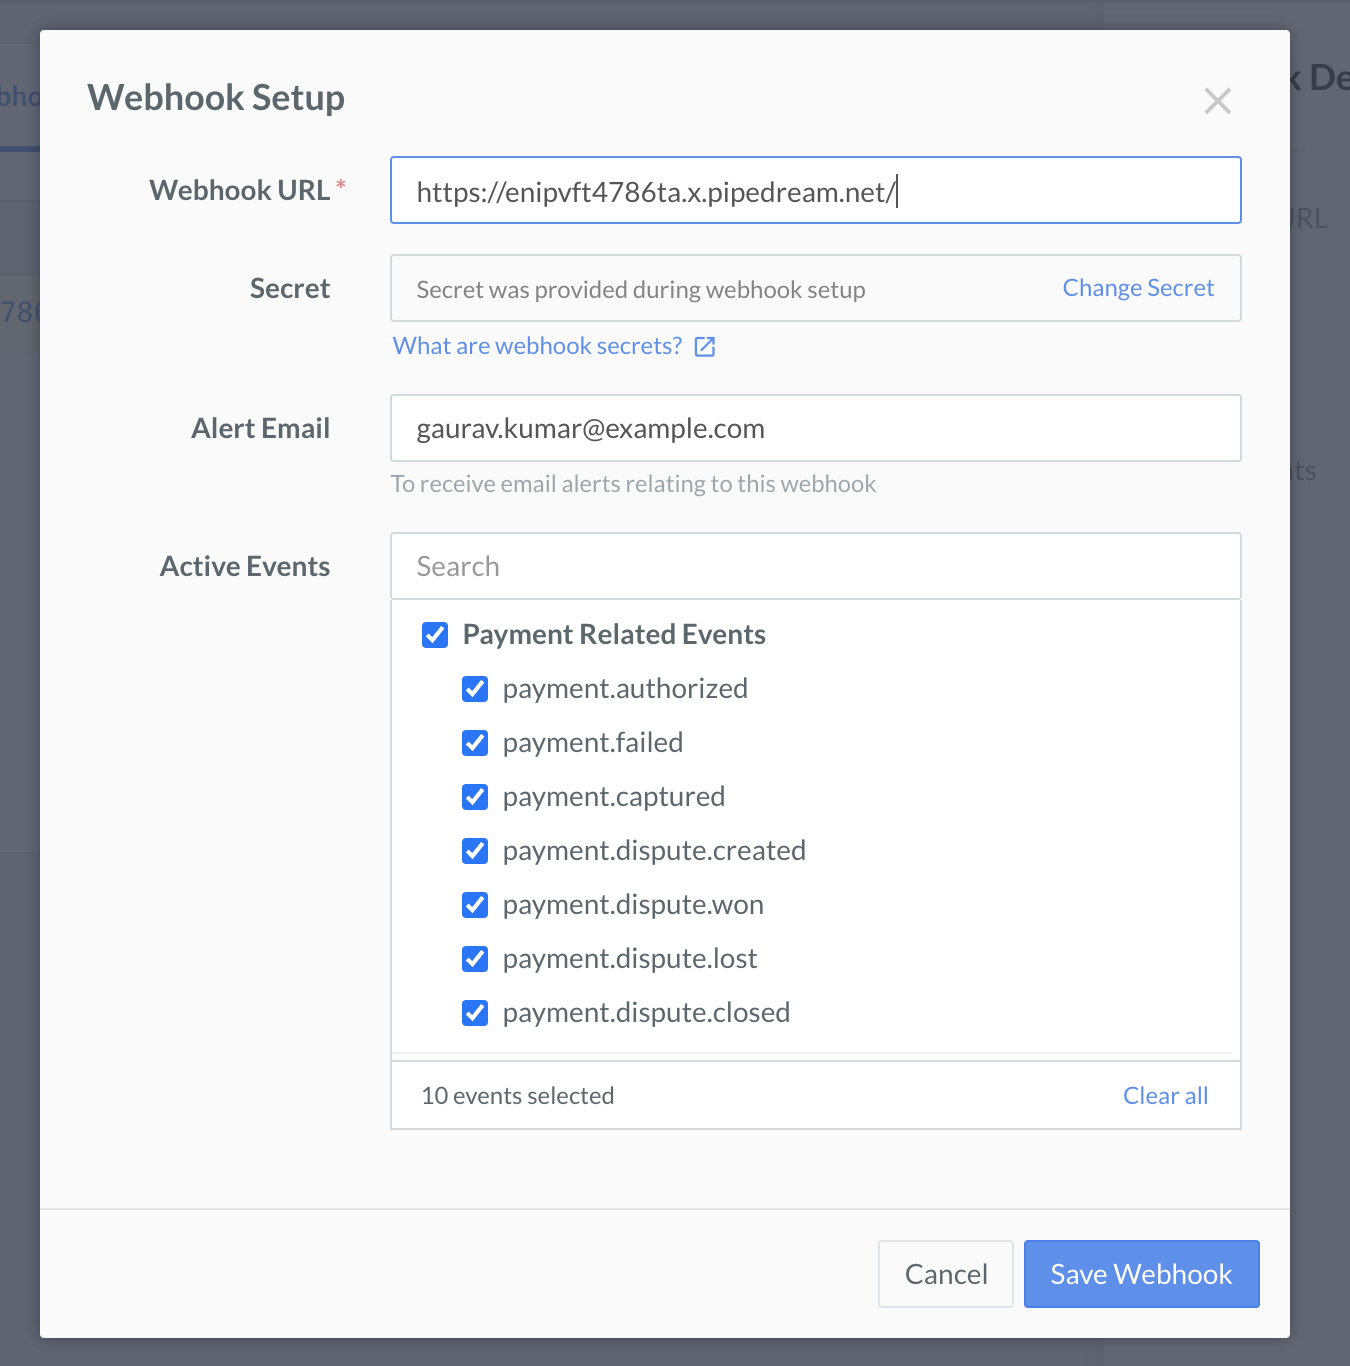The width and height of the screenshot is (1350, 1366).
Task: Clear all selected events
Action: coord(1165,1095)
